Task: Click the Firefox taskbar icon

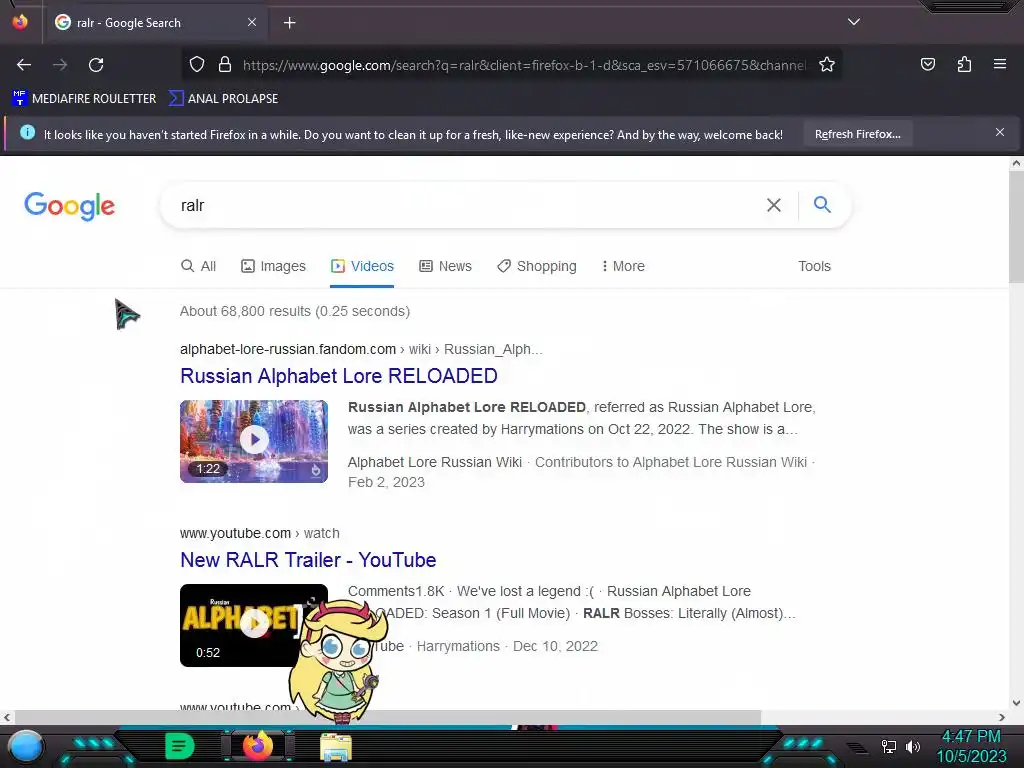Action: tap(258, 746)
